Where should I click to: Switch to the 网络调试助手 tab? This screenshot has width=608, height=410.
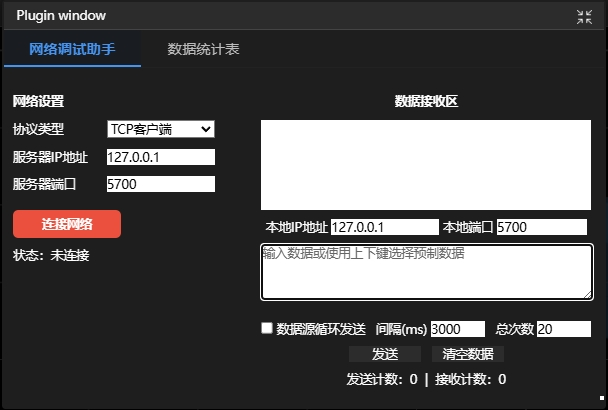71,49
